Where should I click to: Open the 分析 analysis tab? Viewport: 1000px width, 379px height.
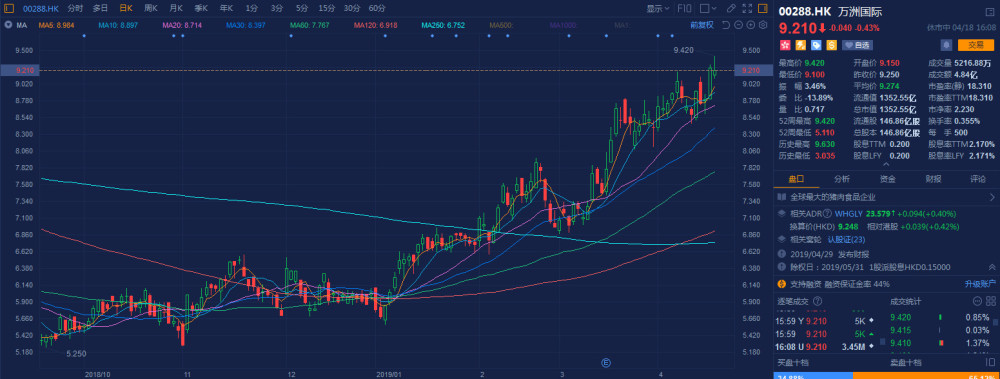pyautogui.click(x=842, y=179)
